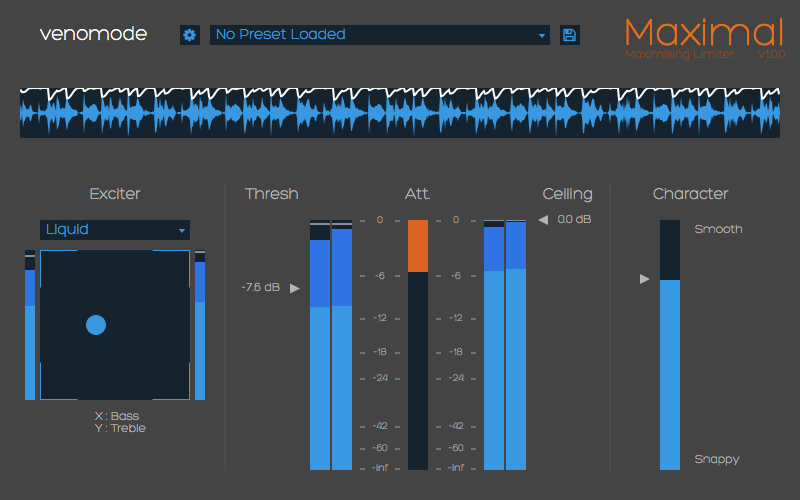
Task: Open the No Preset Loaded dropdown
Action: (x=380, y=35)
